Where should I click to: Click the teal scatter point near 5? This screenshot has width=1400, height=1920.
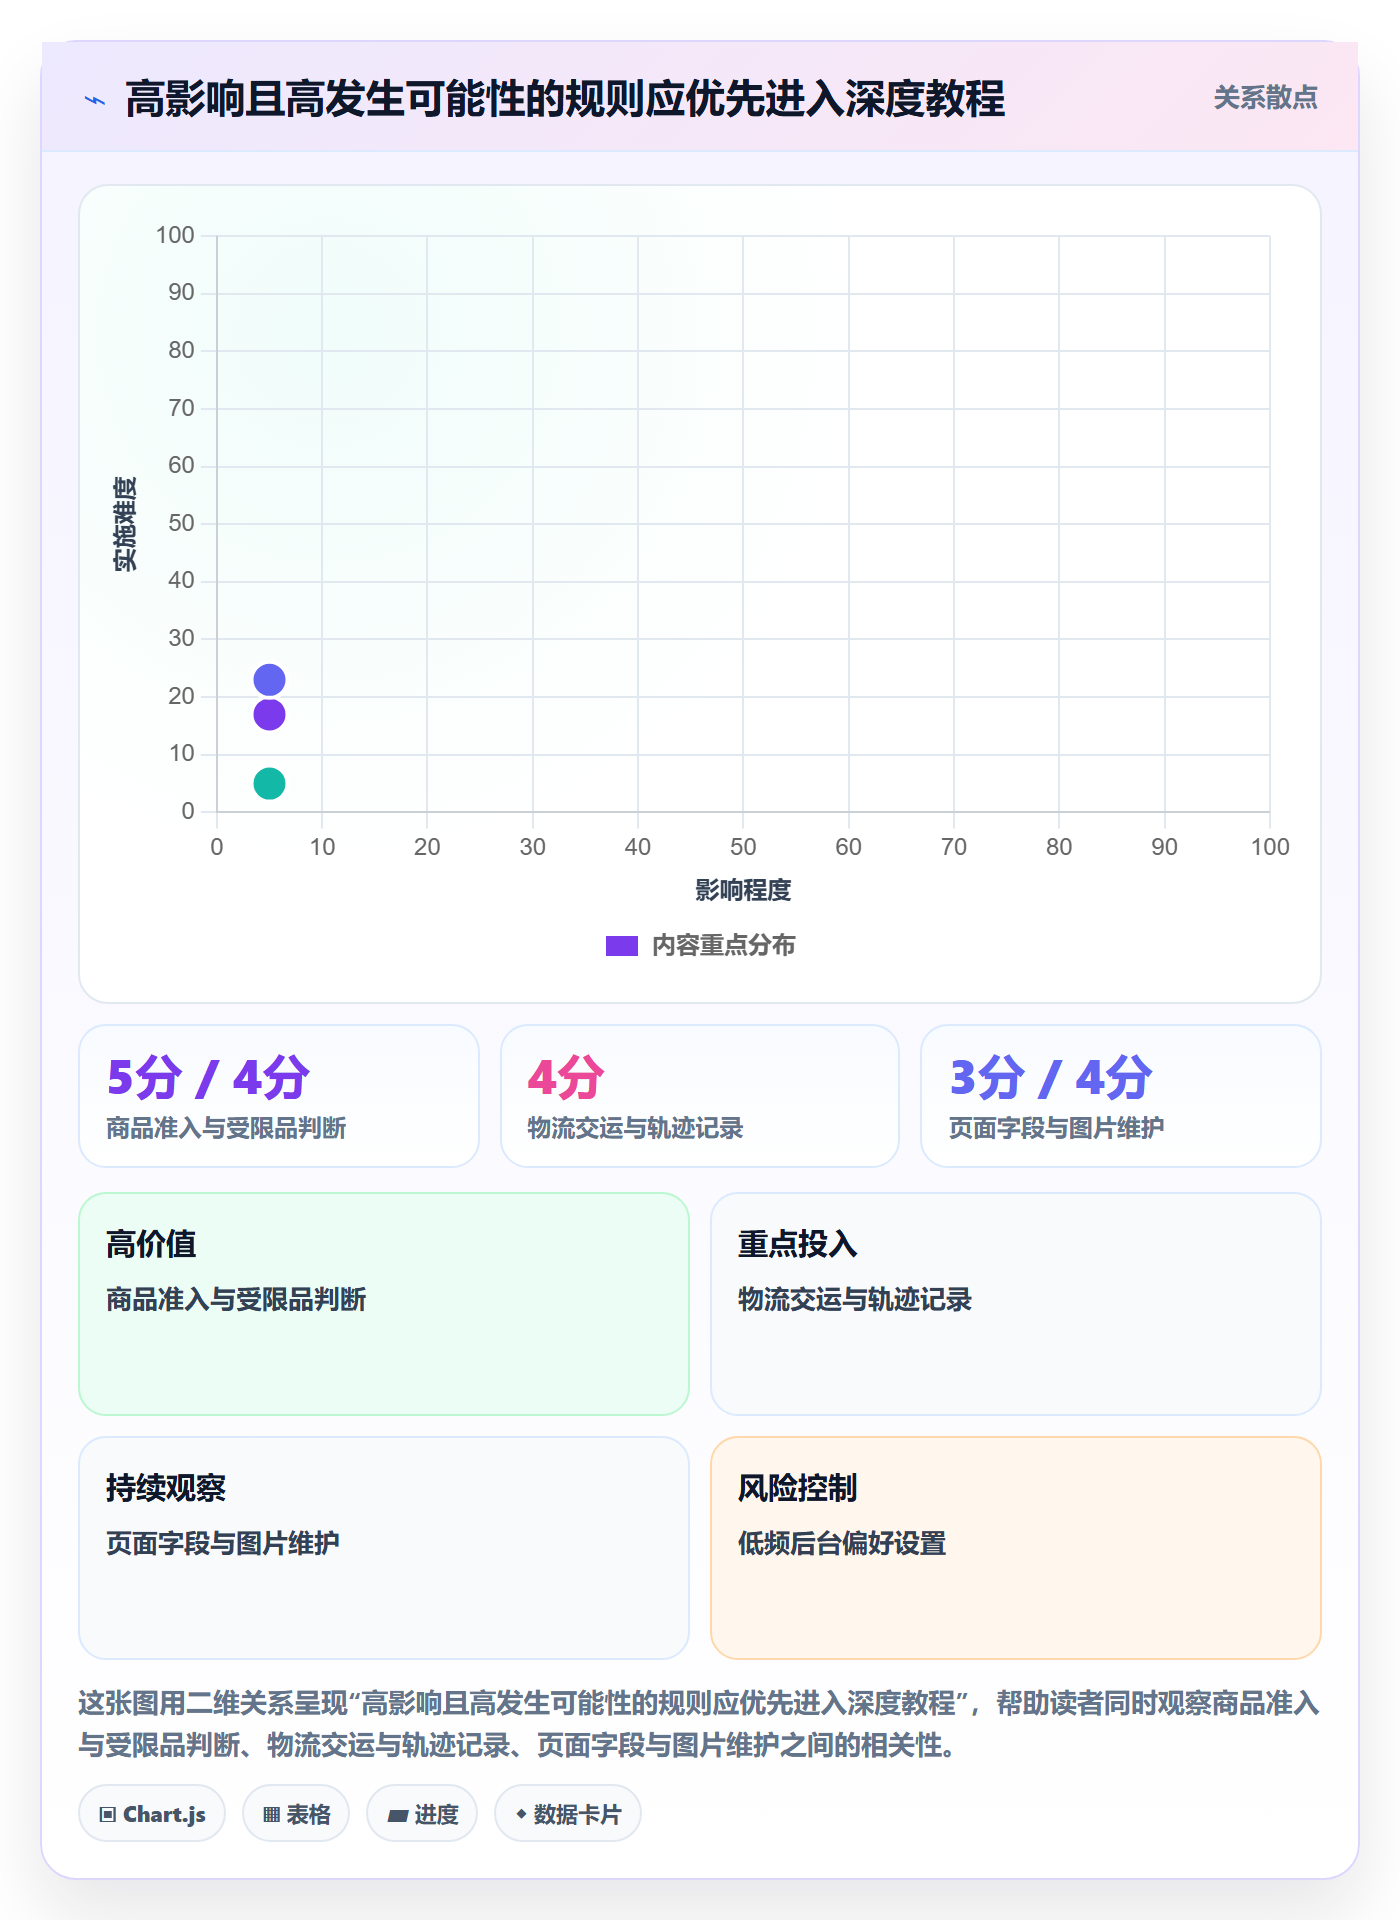coord(269,783)
